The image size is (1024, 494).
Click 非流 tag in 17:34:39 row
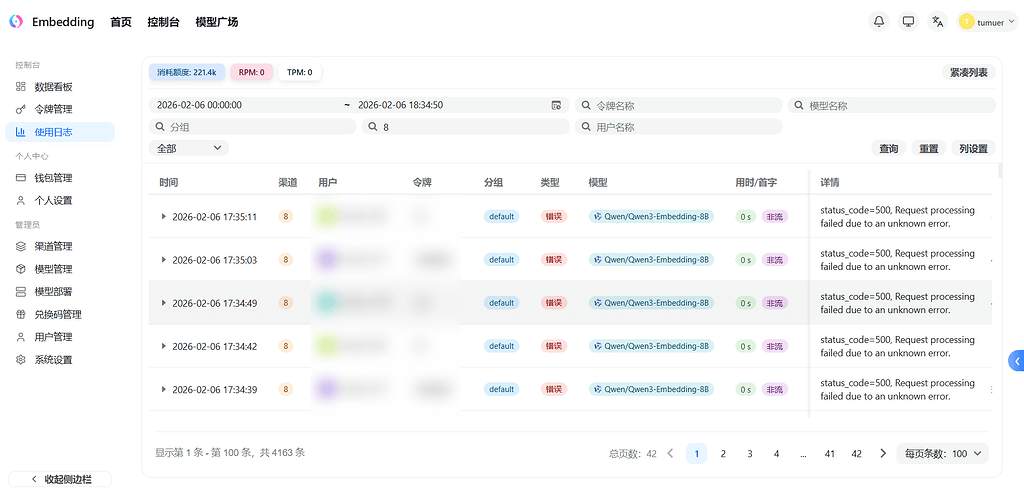(x=775, y=389)
